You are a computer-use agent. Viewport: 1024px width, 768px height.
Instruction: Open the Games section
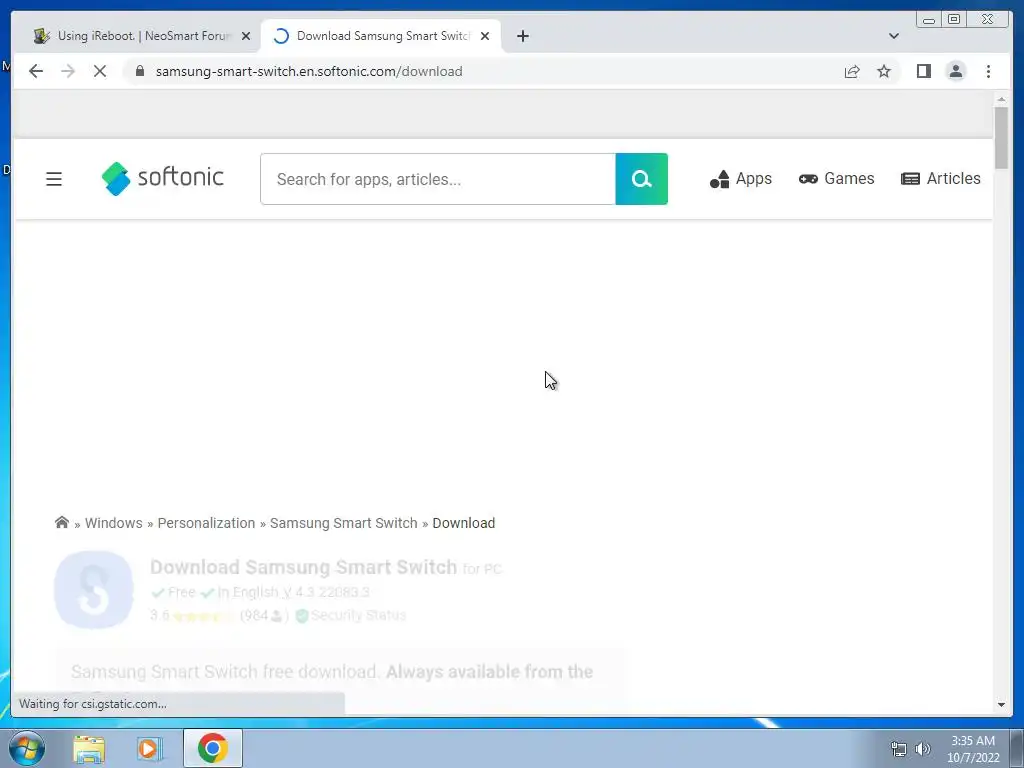tap(836, 178)
